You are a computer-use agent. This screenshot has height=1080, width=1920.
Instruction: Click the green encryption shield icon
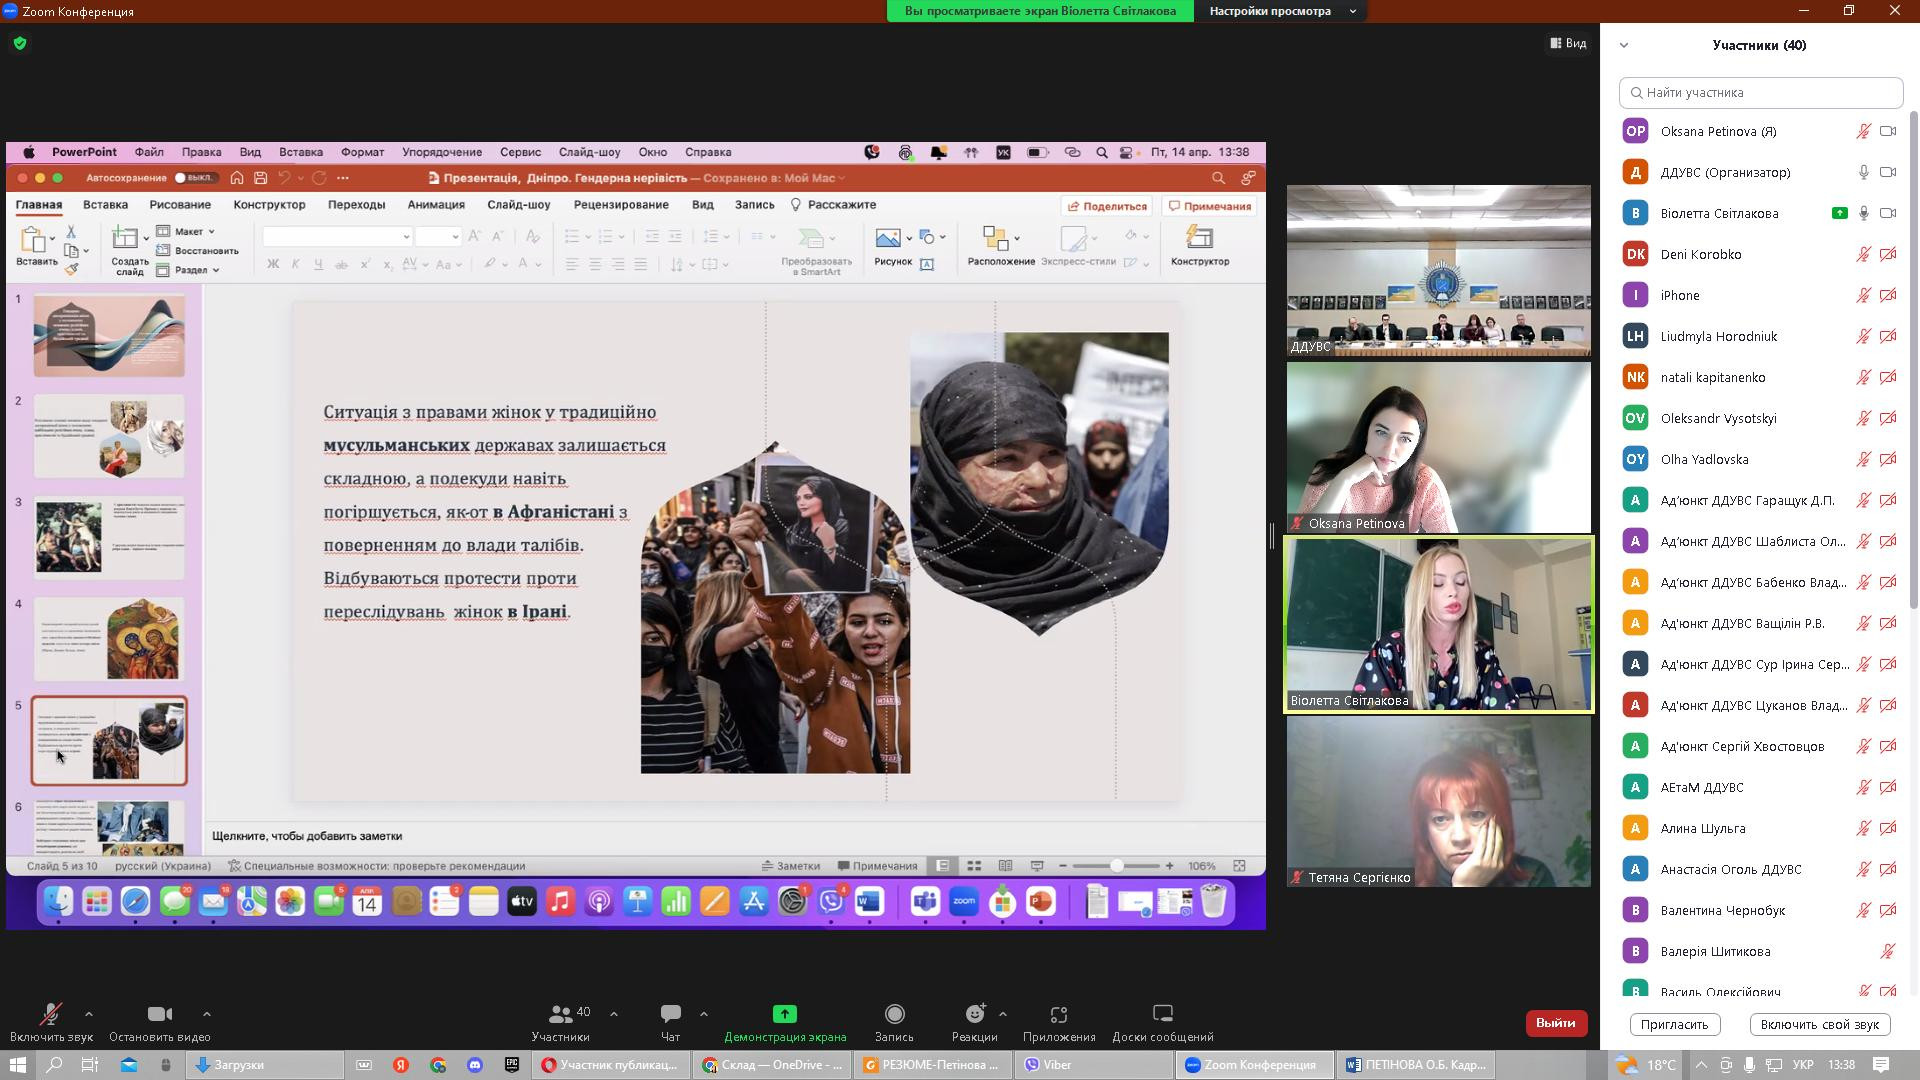(x=20, y=43)
